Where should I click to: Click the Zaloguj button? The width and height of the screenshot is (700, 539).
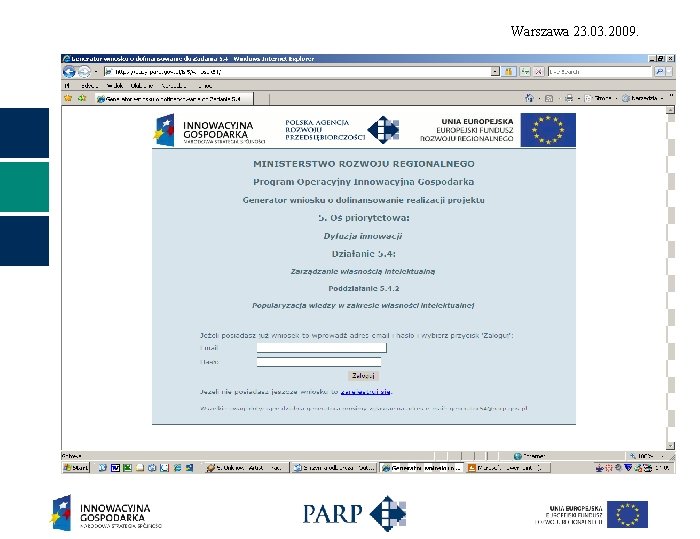coord(363,376)
